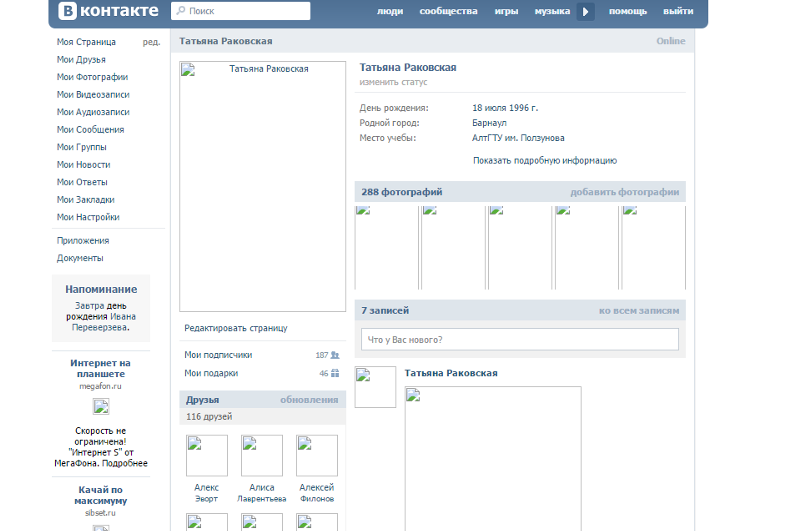Click АлтГТУ им. Ползунова link
Viewport: 800px width, 531px height.
click(518, 138)
